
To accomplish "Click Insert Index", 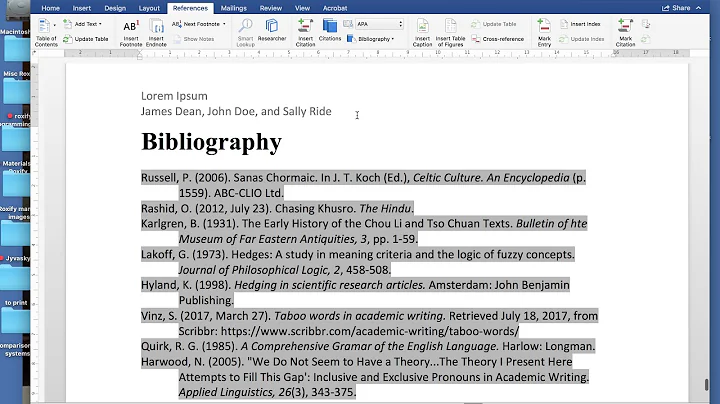I will coord(580,24).
